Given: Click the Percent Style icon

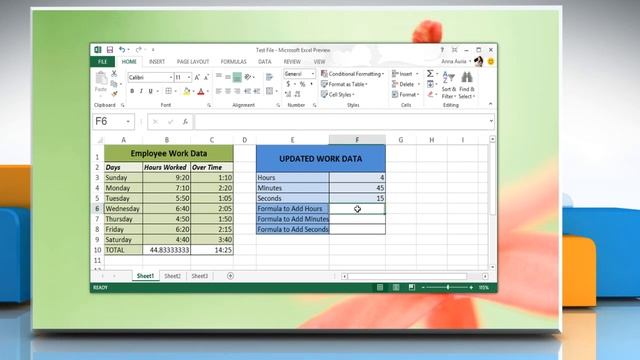Looking at the screenshot, I should [x=302, y=84].
